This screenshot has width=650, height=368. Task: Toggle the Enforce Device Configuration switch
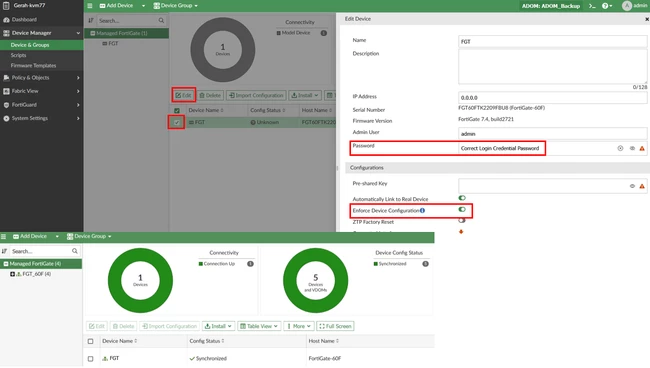(x=462, y=210)
